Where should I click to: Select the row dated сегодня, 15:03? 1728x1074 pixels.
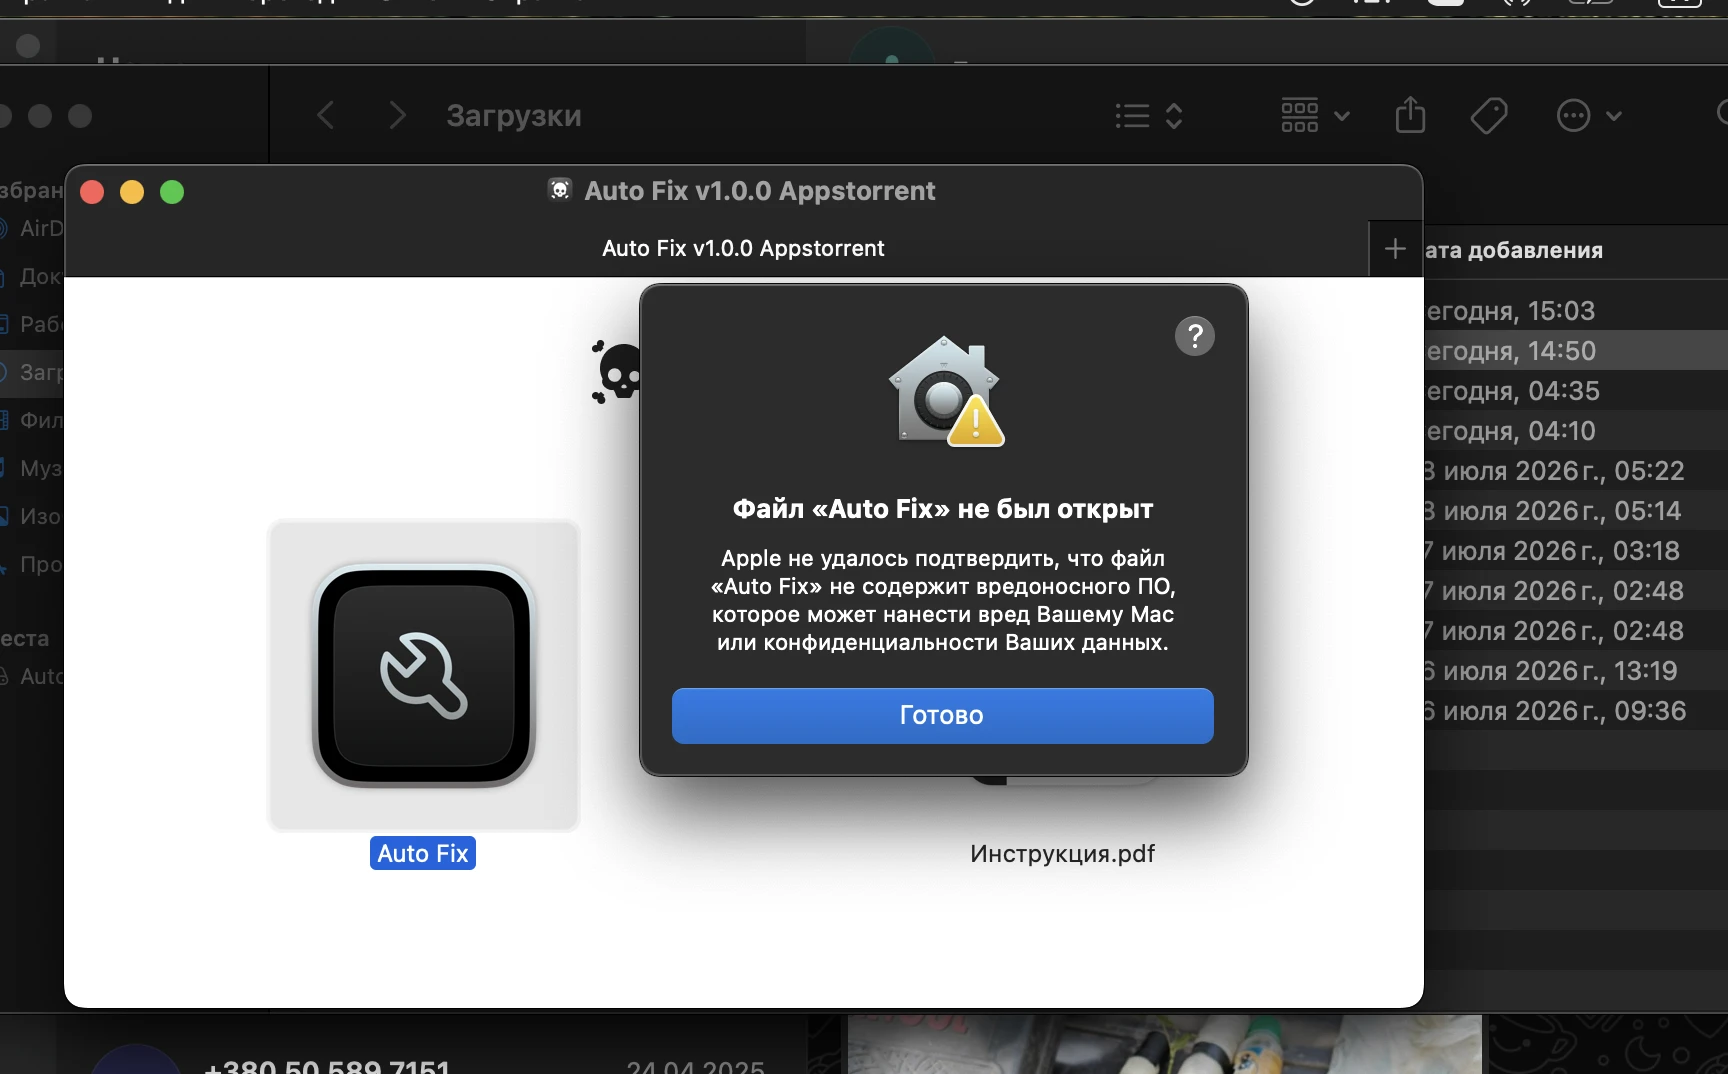click(1576, 311)
